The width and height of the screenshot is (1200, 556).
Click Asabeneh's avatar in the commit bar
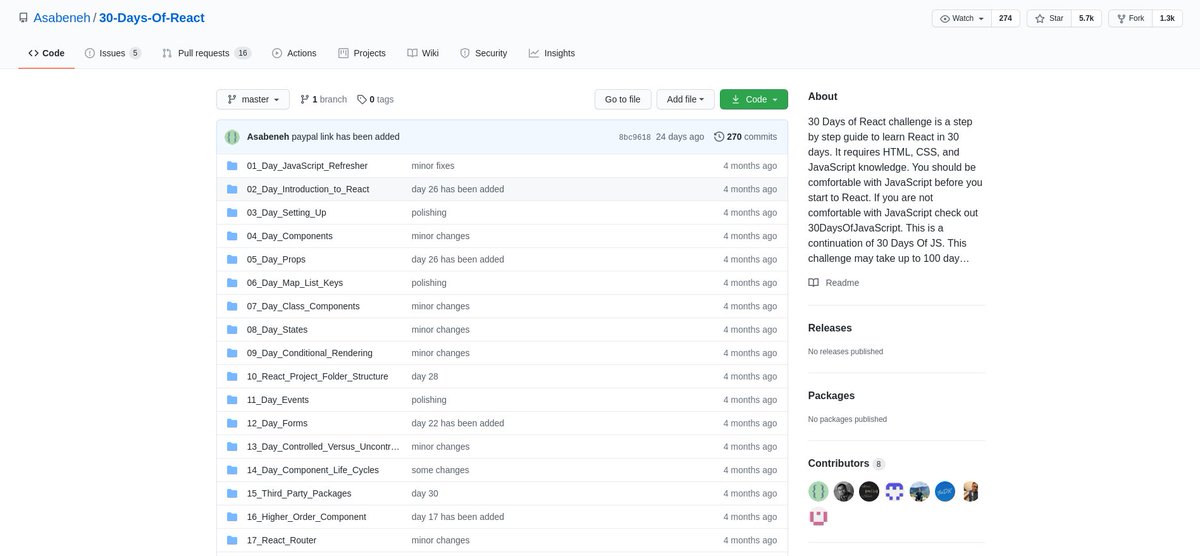click(x=232, y=136)
